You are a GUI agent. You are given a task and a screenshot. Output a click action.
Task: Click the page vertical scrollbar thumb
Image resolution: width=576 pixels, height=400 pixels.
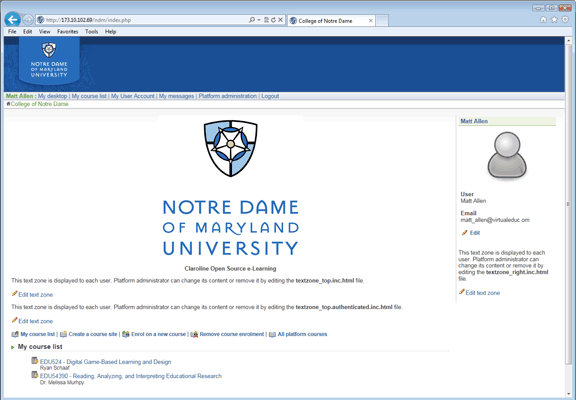pos(568,204)
